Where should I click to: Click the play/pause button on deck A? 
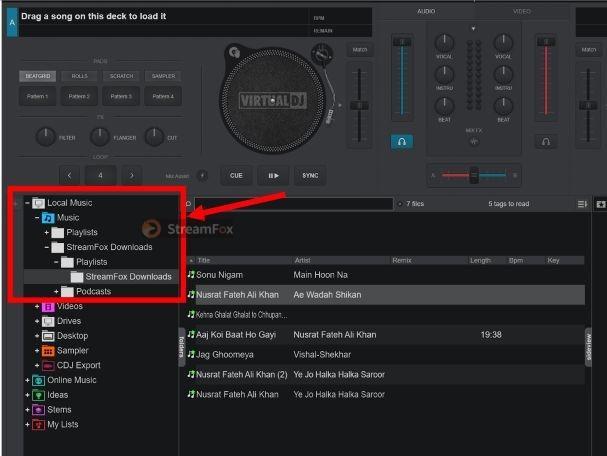273,175
